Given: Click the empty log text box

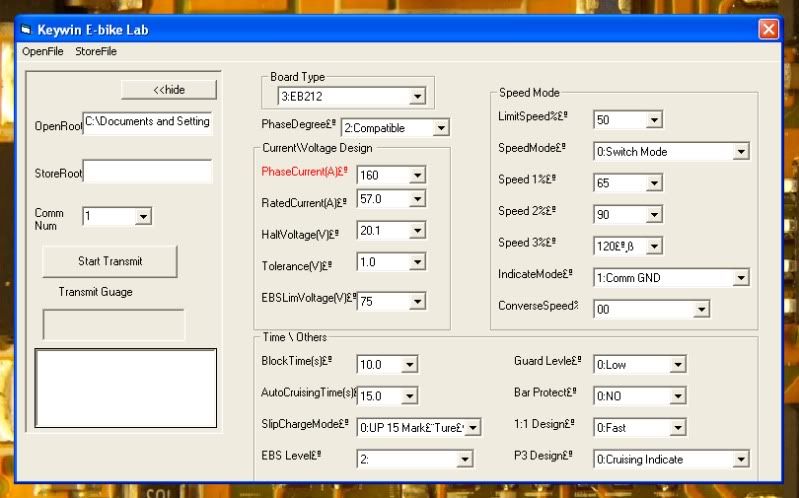Looking at the screenshot, I should pyautogui.click(x=126, y=388).
